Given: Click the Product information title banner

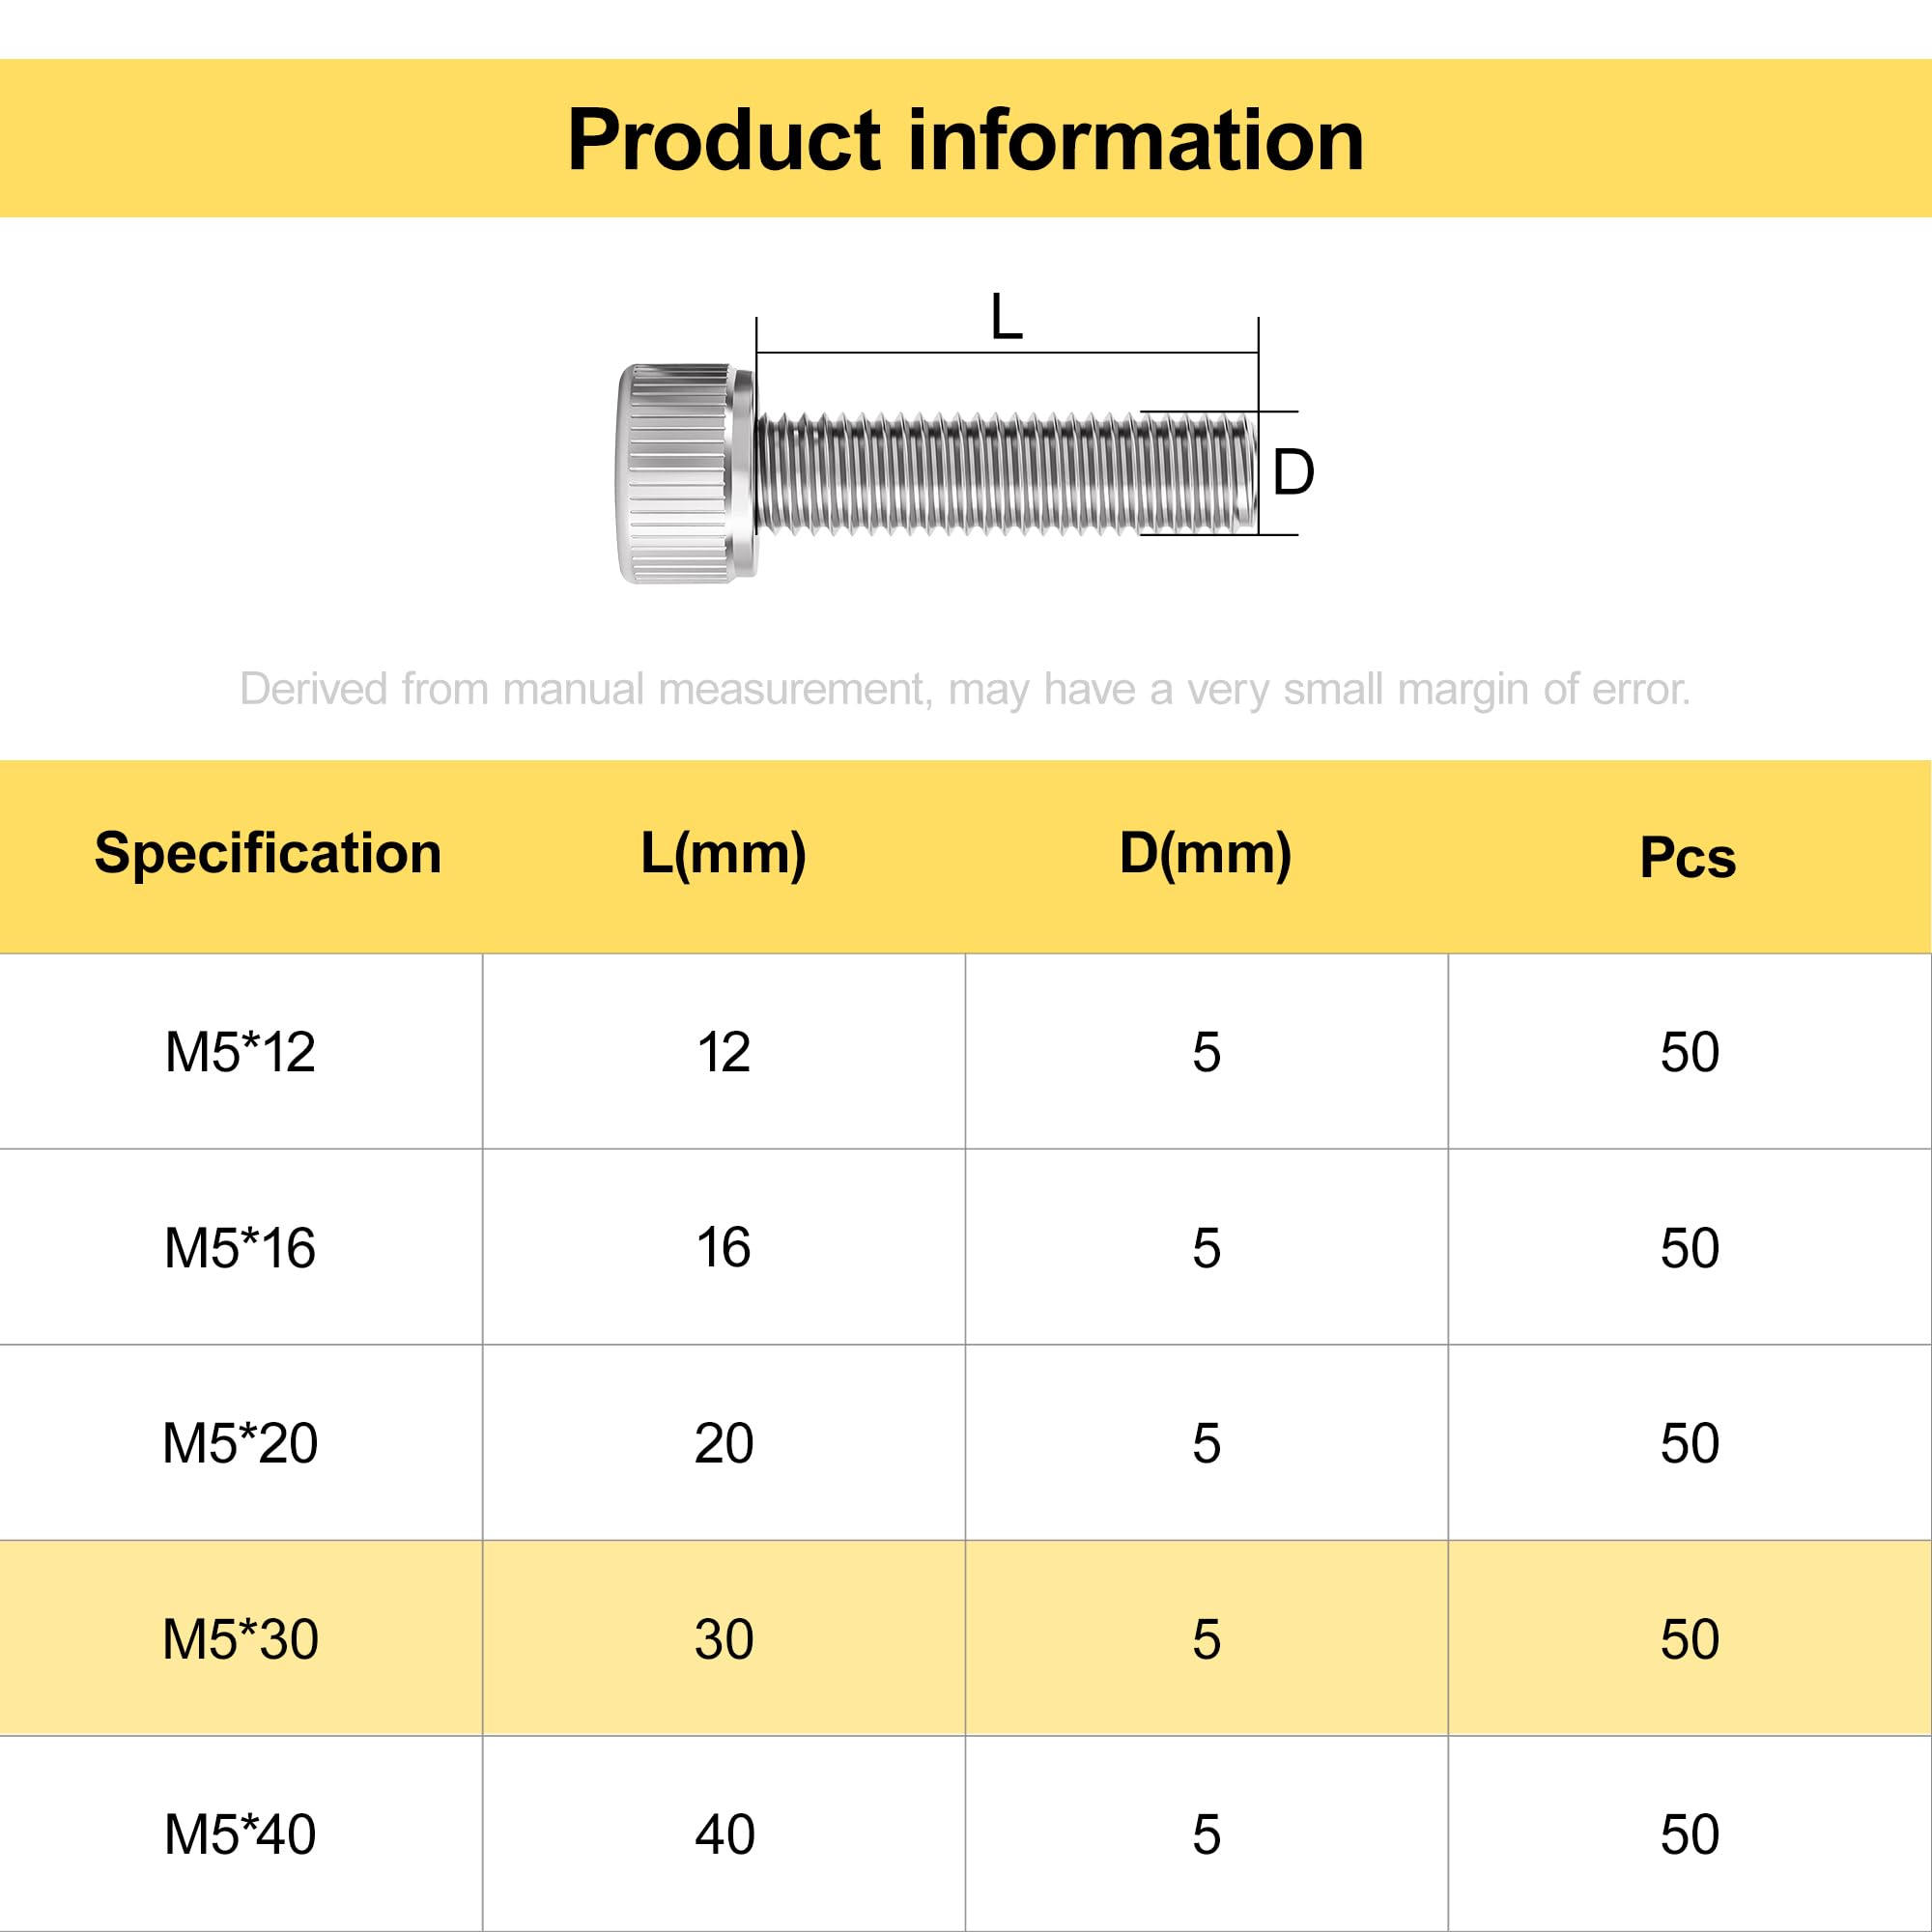Looking at the screenshot, I should pyautogui.click(x=966, y=138).
